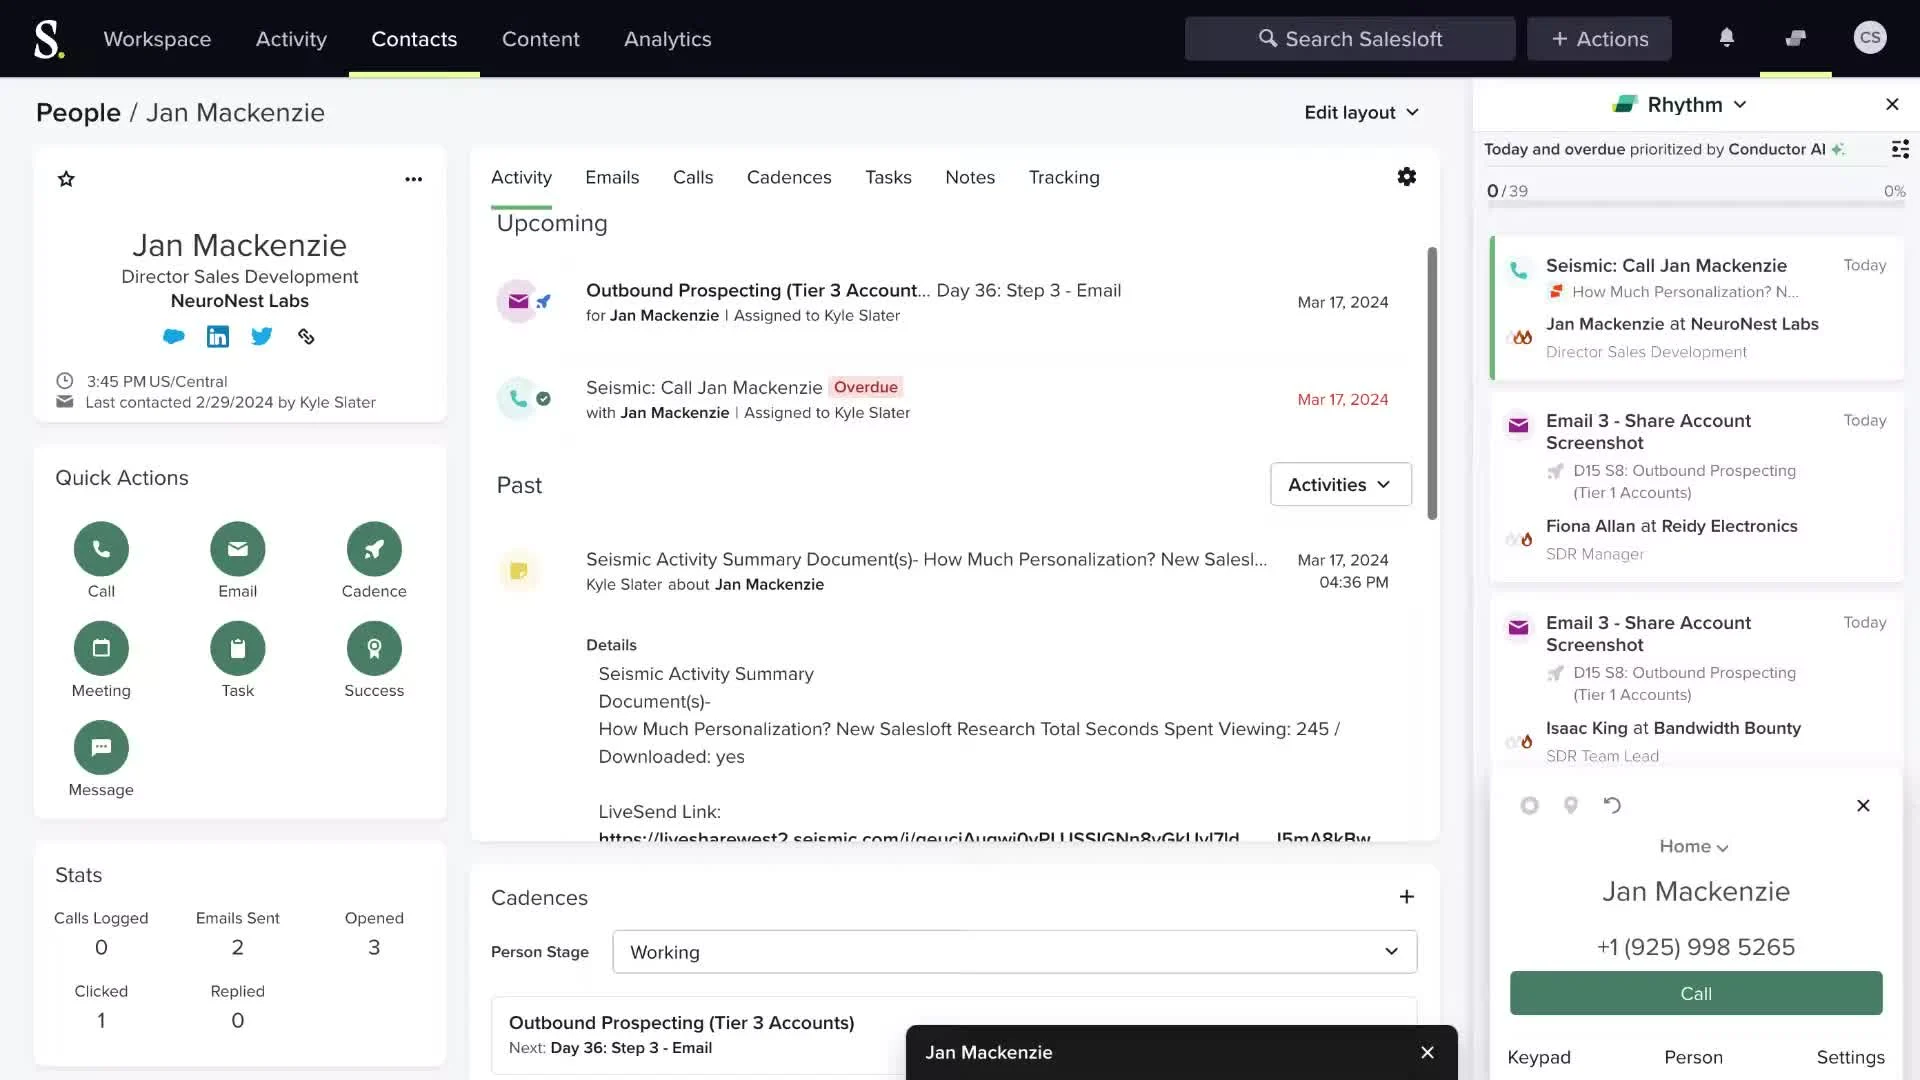This screenshot has width=1920, height=1080.
Task: Switch to the Cadences tab
Action: coord(789,177)
